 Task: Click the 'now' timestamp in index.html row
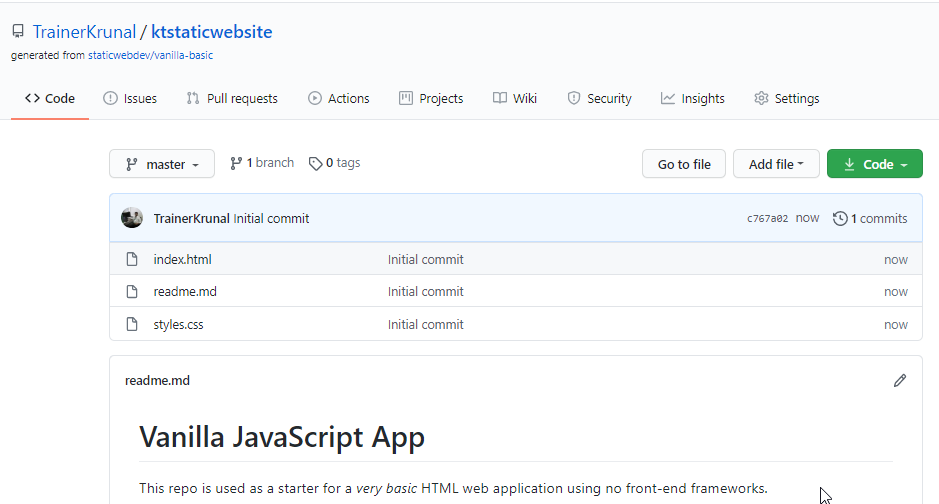coord(896,260)
